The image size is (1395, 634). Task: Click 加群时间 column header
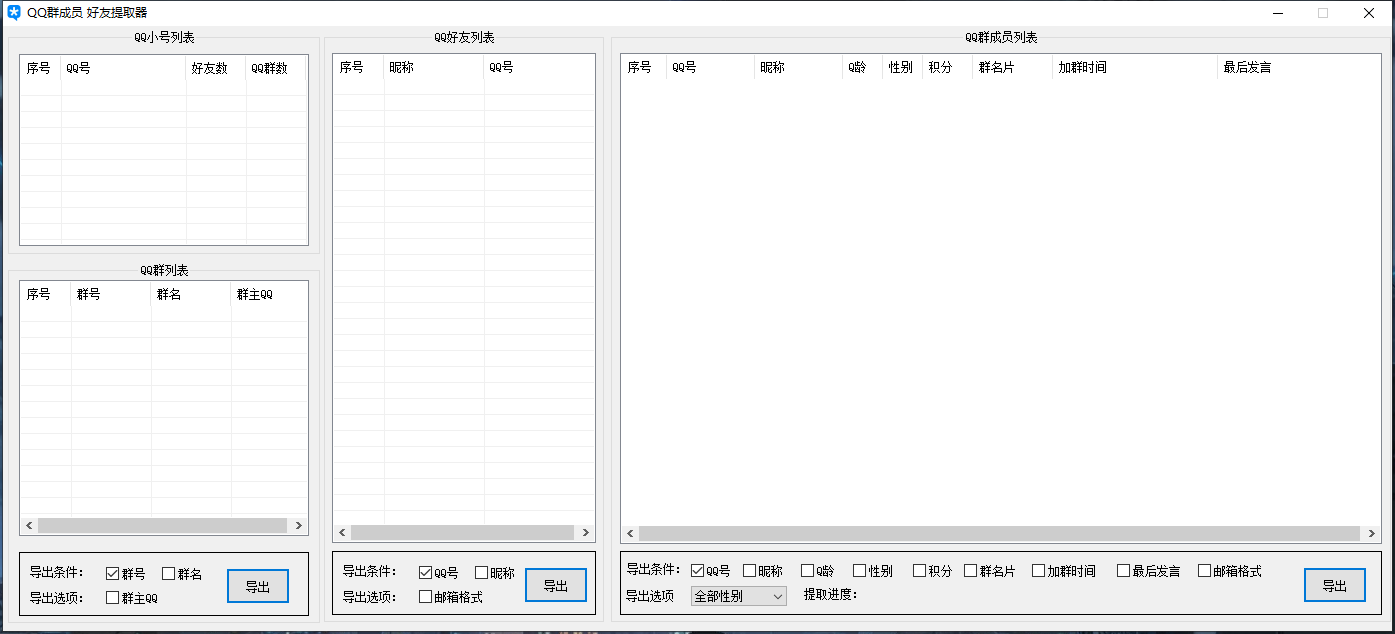1135,67
